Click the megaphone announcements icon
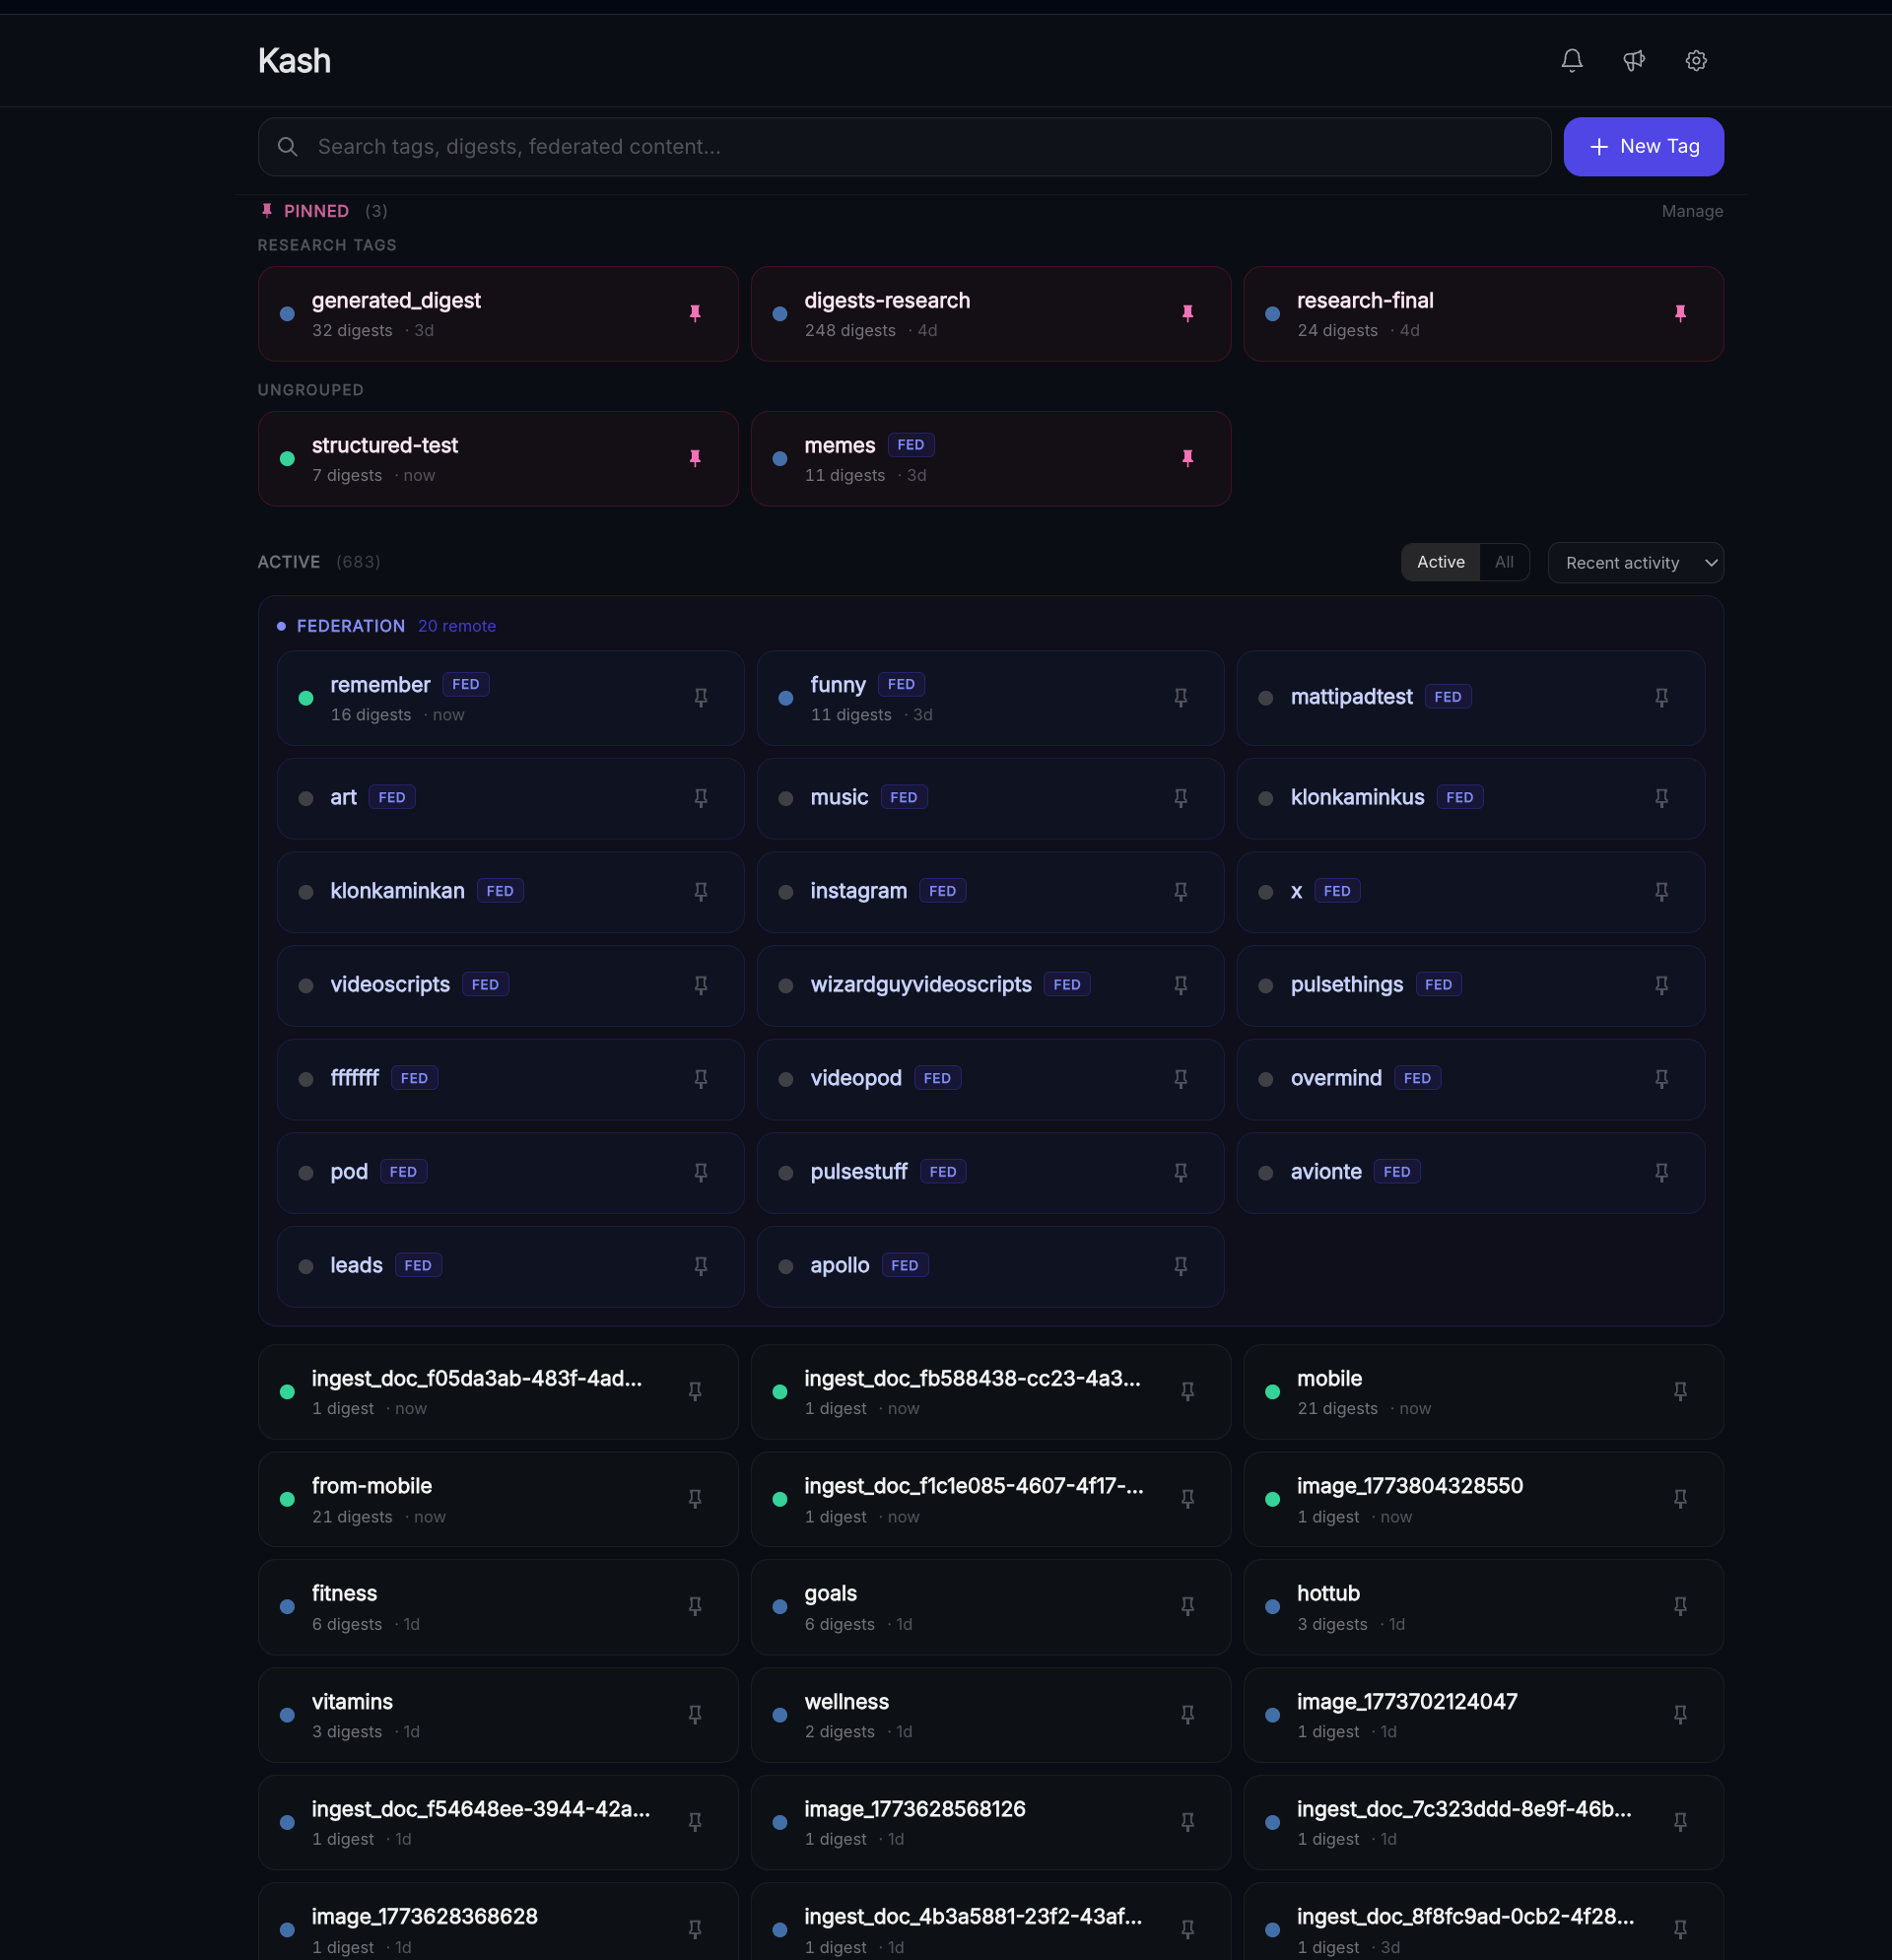The image size is (1892, 1960). click(1633, 61)
